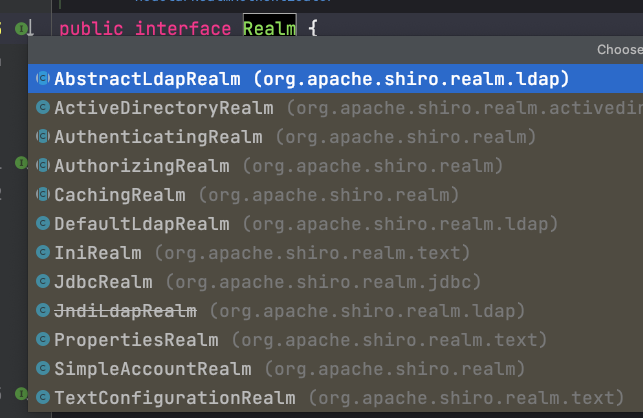Viewport: 643px width, 418px height.
Task: Click the gutter implementation marker left of TextConfigurationRealm row
Action: point(21,394)
